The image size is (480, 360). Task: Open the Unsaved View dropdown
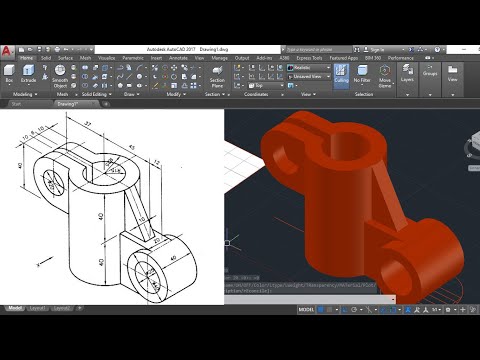(x=309, y=77)
